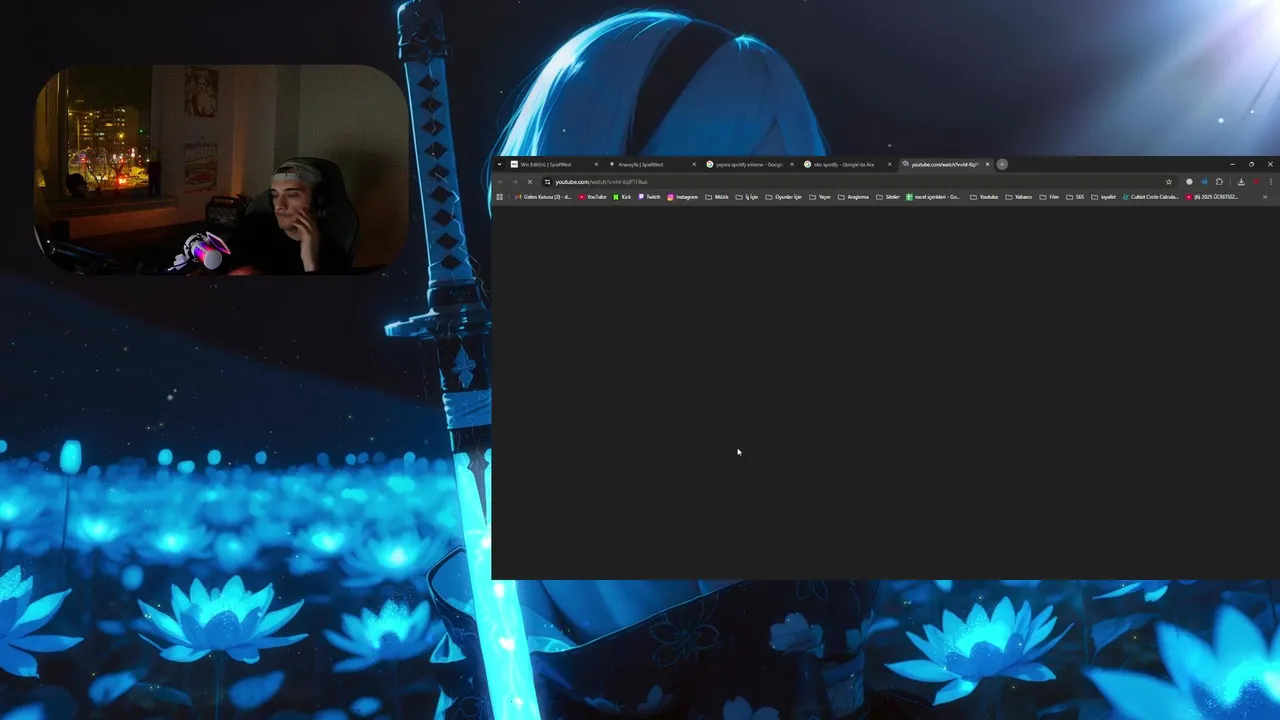Expand the Film bookmark folder

pos(1049,197)
